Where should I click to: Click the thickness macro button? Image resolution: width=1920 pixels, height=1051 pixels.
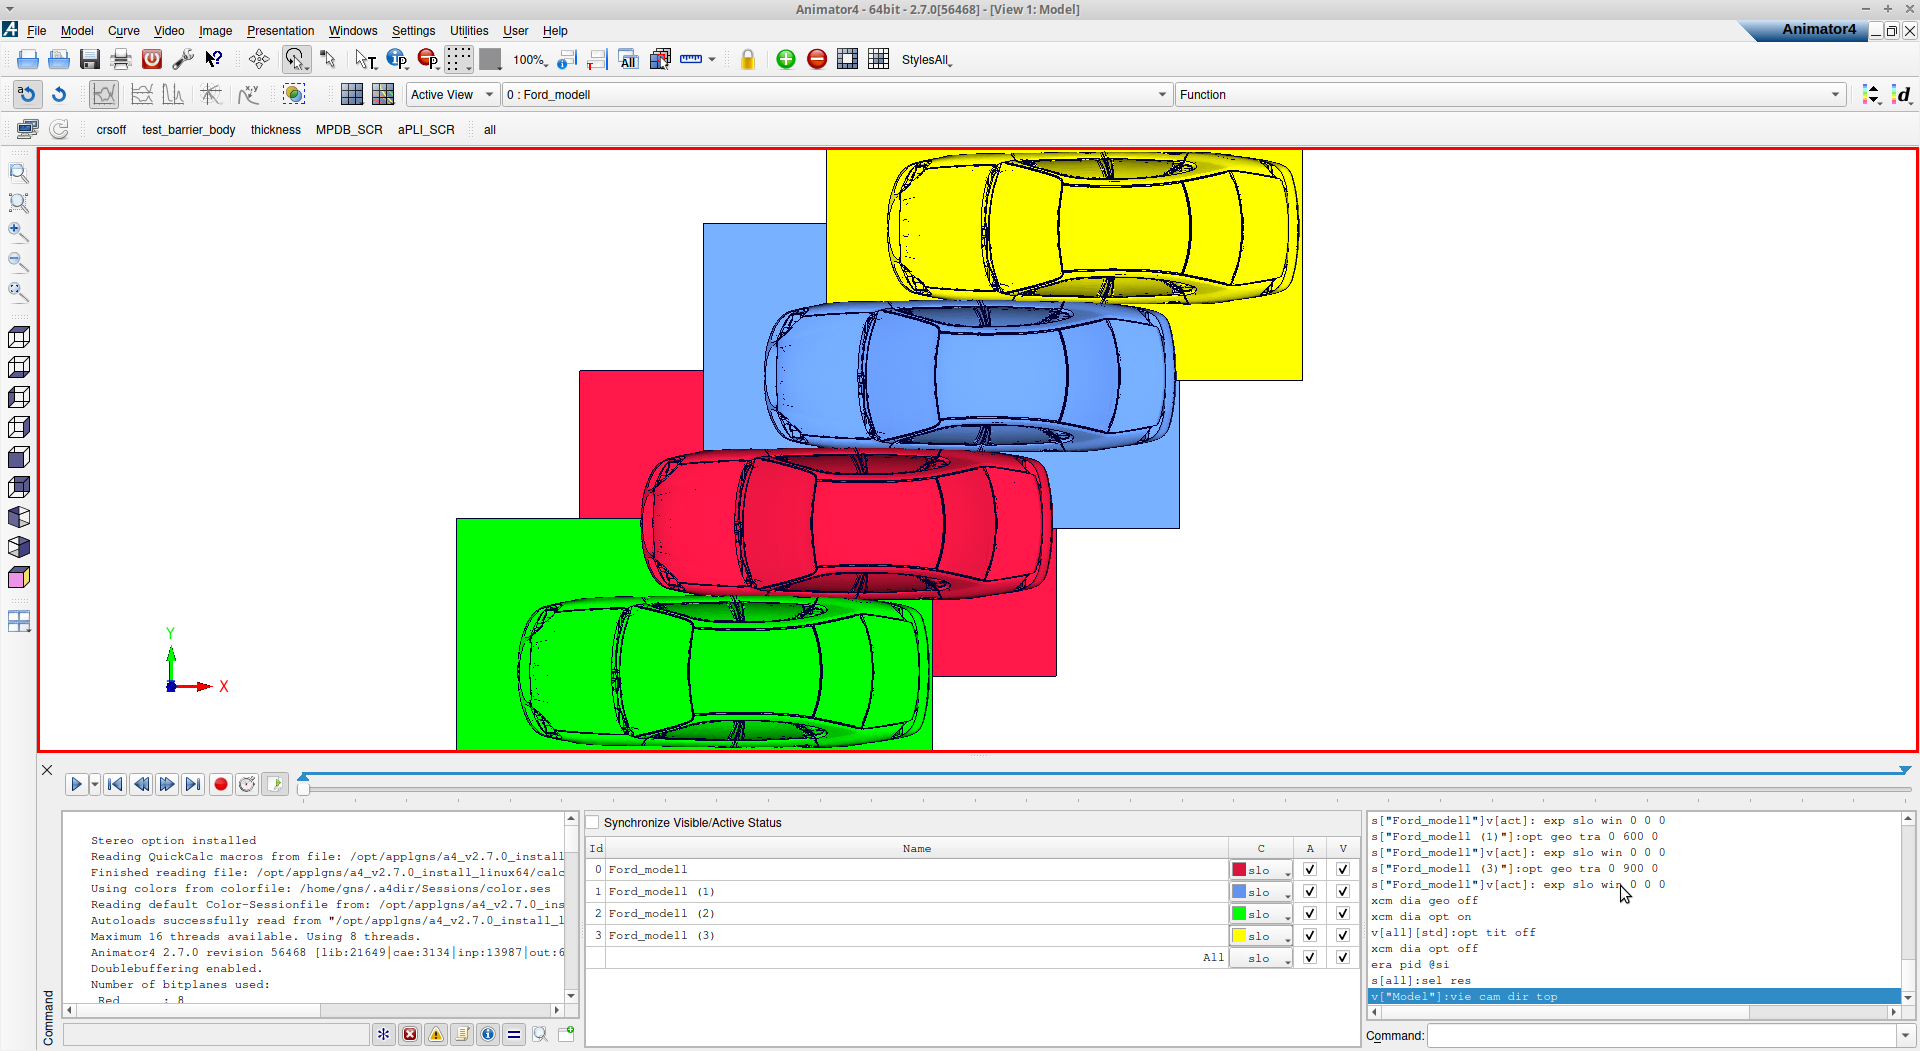click(x=275, y=130)
